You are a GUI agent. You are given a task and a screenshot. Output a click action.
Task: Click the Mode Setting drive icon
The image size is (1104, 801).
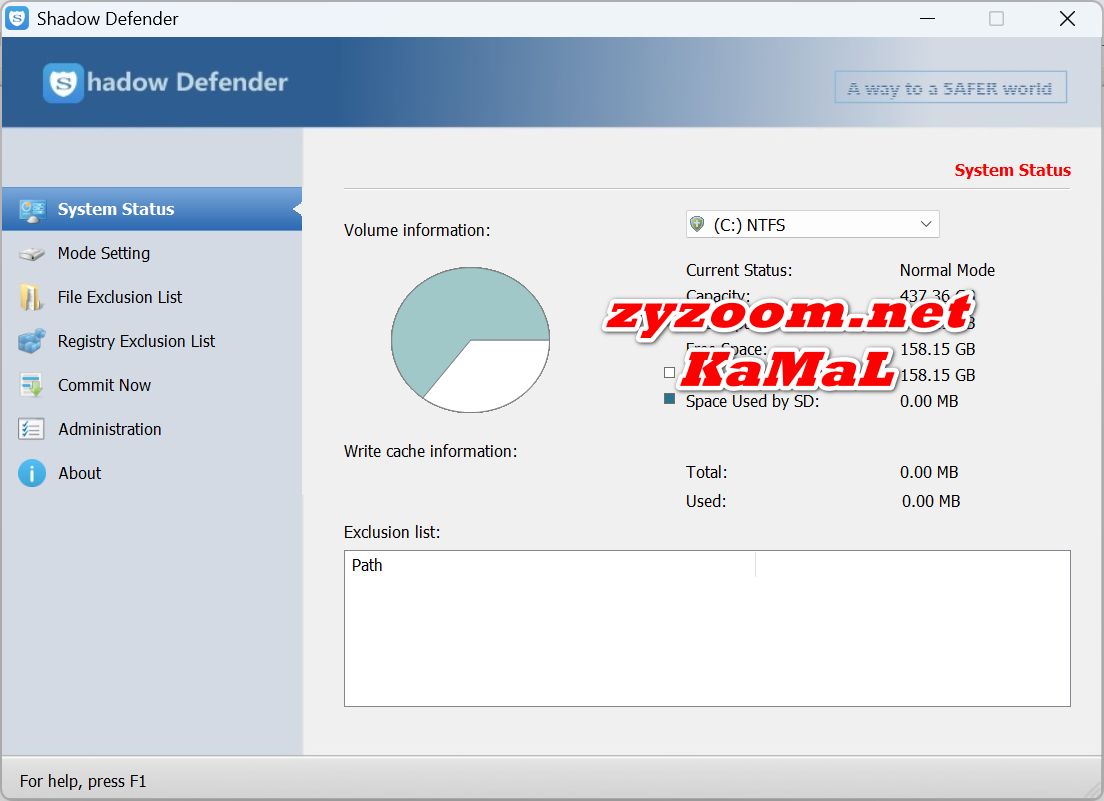click(32, 254)
